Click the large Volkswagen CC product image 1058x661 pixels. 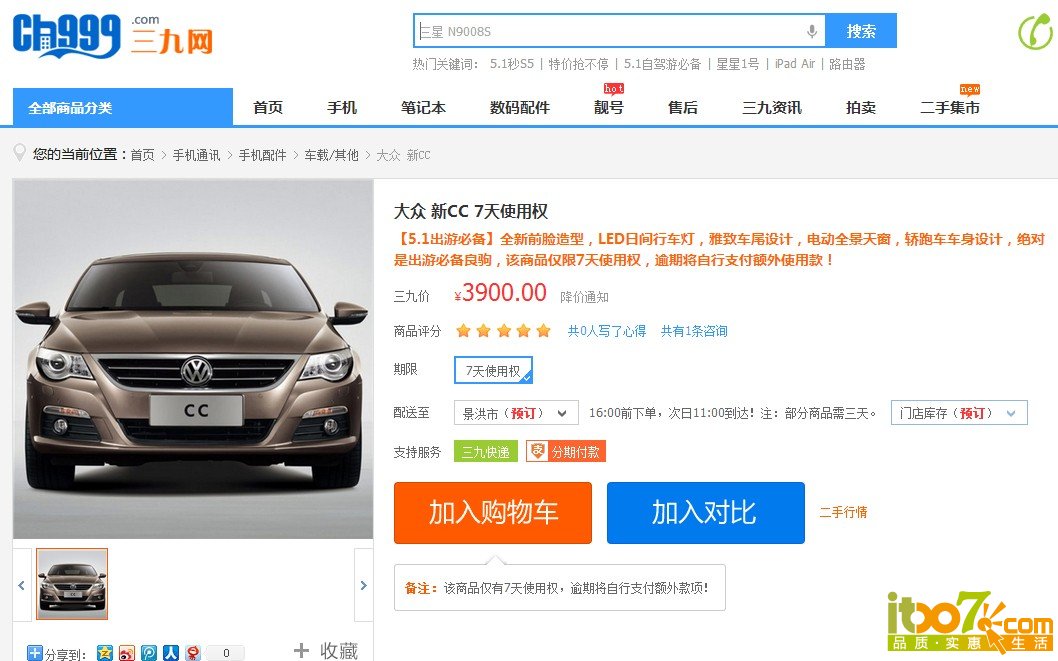pos(193,359)
